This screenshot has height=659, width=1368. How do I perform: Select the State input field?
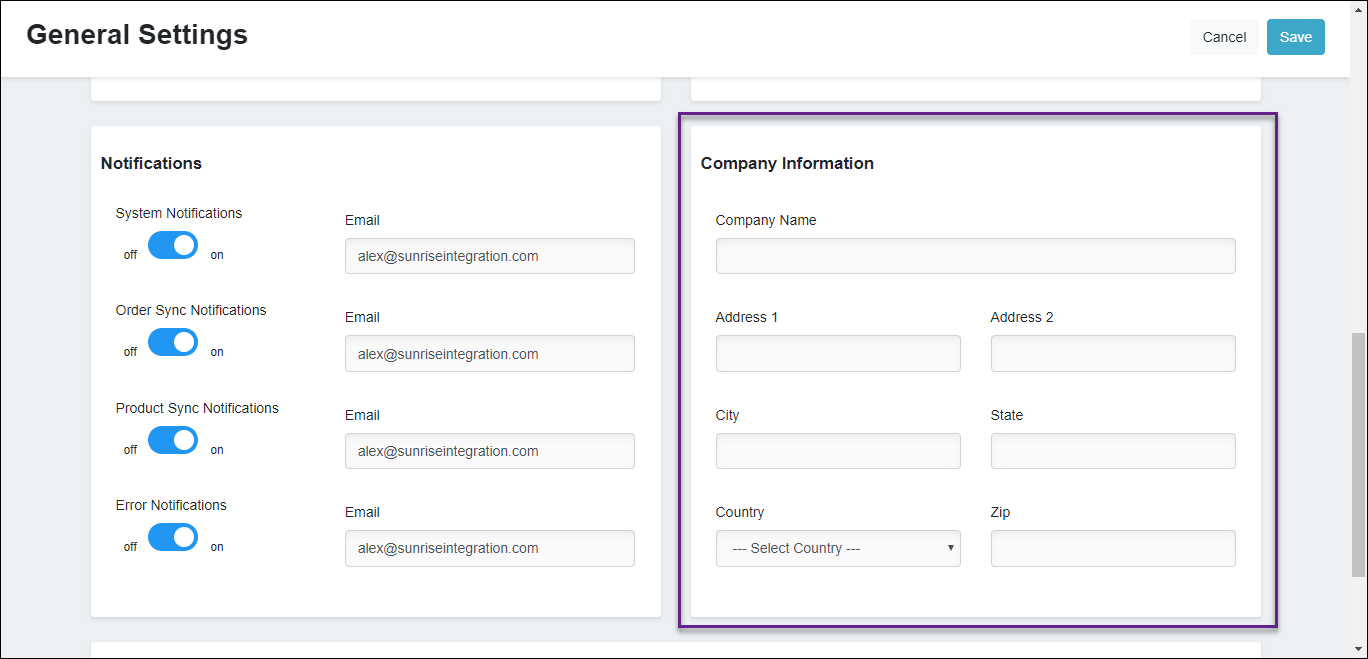(x=1112, y=451)
